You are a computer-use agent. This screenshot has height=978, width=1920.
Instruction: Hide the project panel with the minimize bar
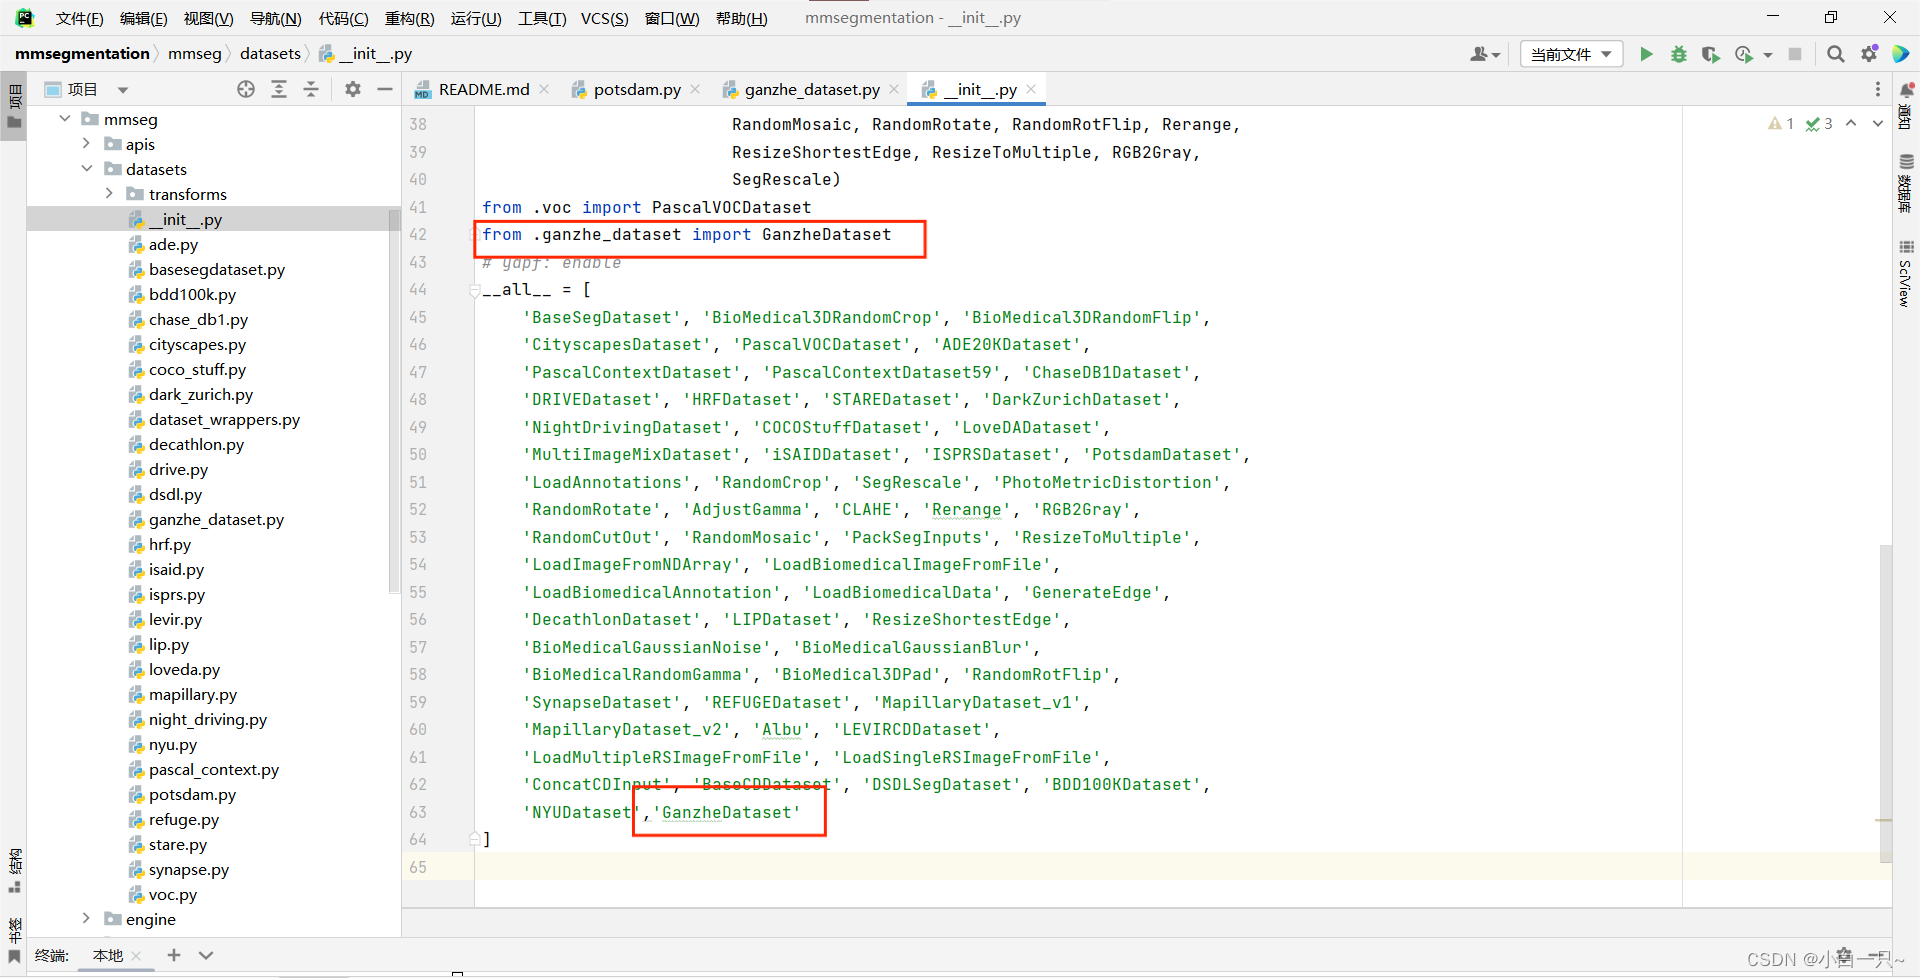click(385, 89)
